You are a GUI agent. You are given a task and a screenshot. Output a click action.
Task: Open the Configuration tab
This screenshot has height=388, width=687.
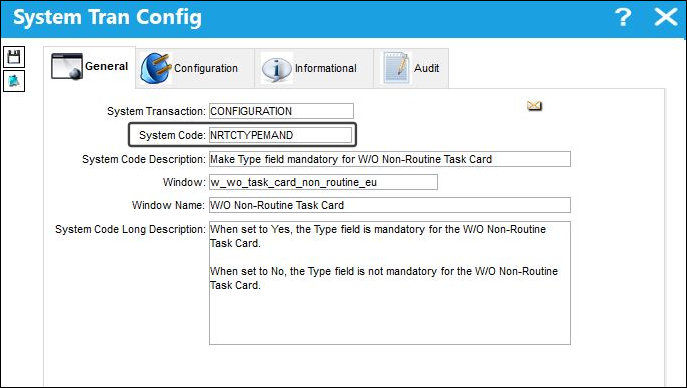(x=195, y=68)
